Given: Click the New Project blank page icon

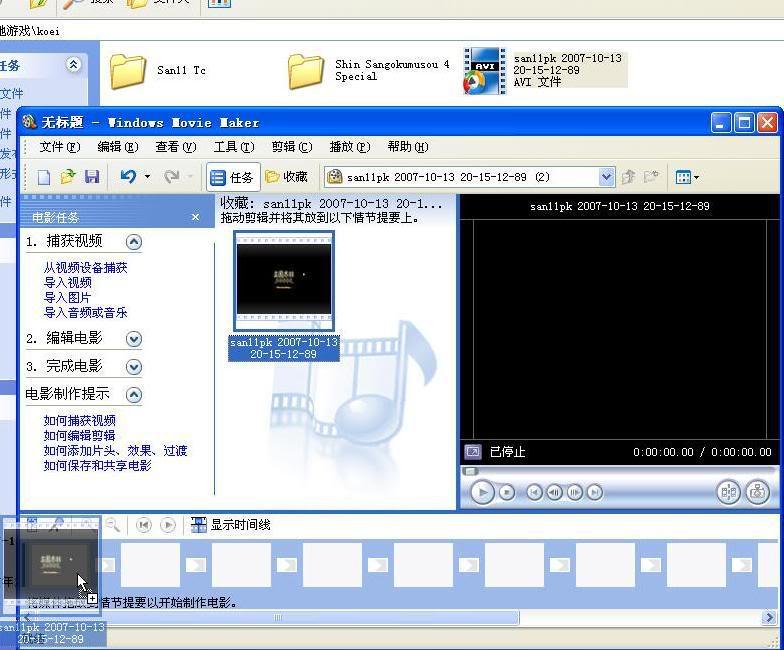Looking at the screenshot, I should (44, 177).
